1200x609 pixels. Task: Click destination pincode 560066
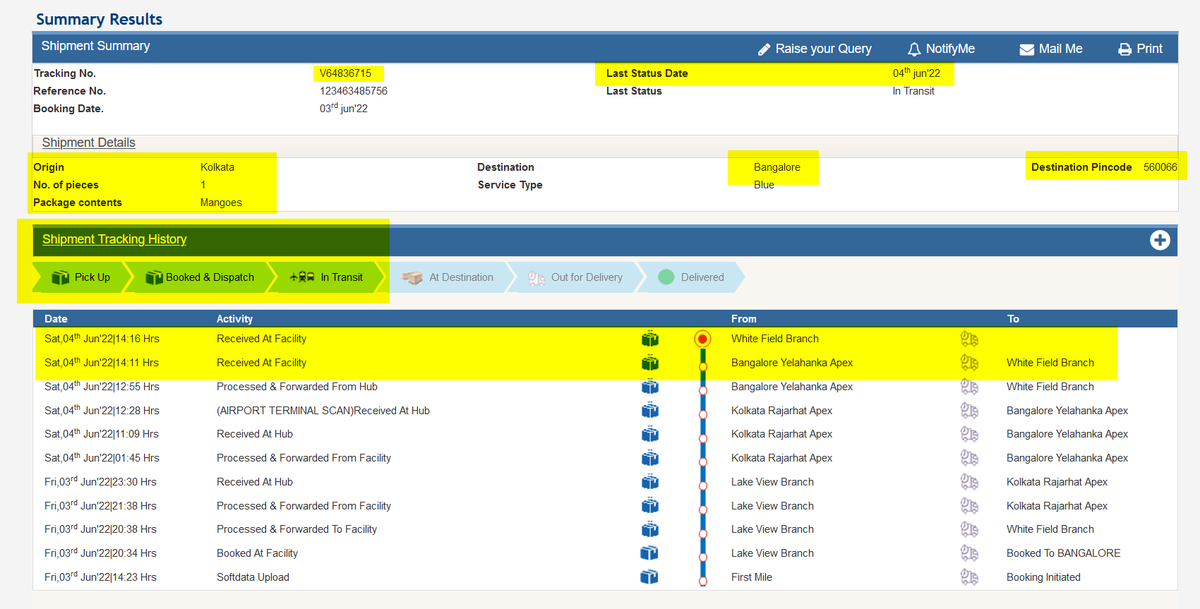point(1160,167)
